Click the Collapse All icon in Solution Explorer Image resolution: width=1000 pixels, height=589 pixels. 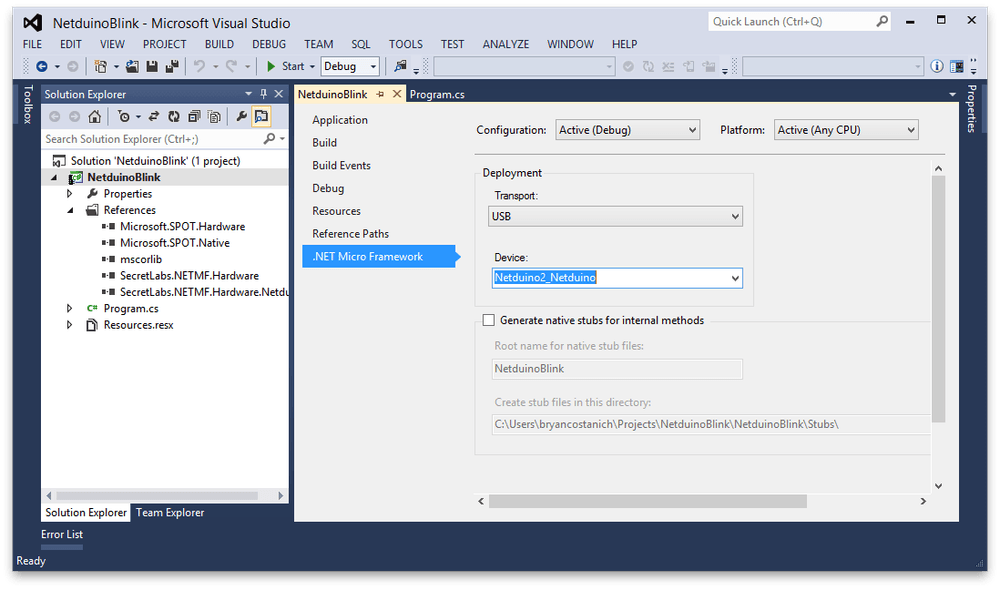[x=194, y=117]
